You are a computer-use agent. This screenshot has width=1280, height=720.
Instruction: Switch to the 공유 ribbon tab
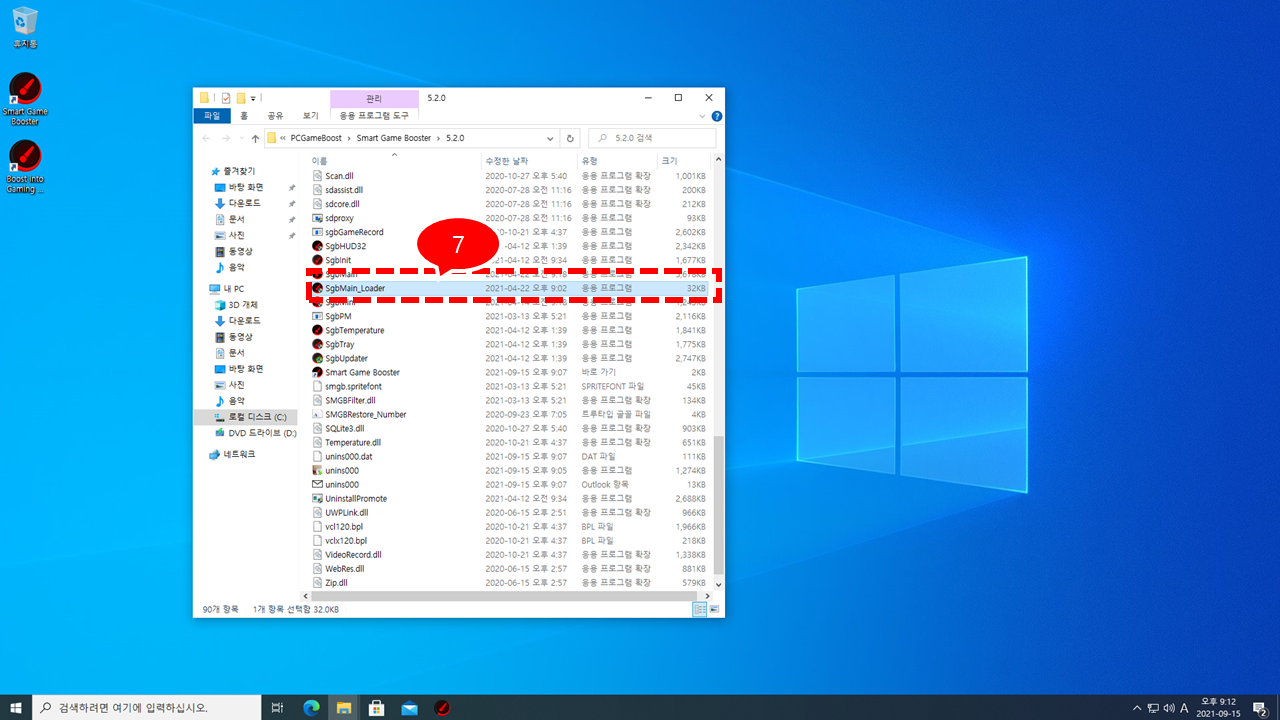pyautogui.click(x=276, y=116)
